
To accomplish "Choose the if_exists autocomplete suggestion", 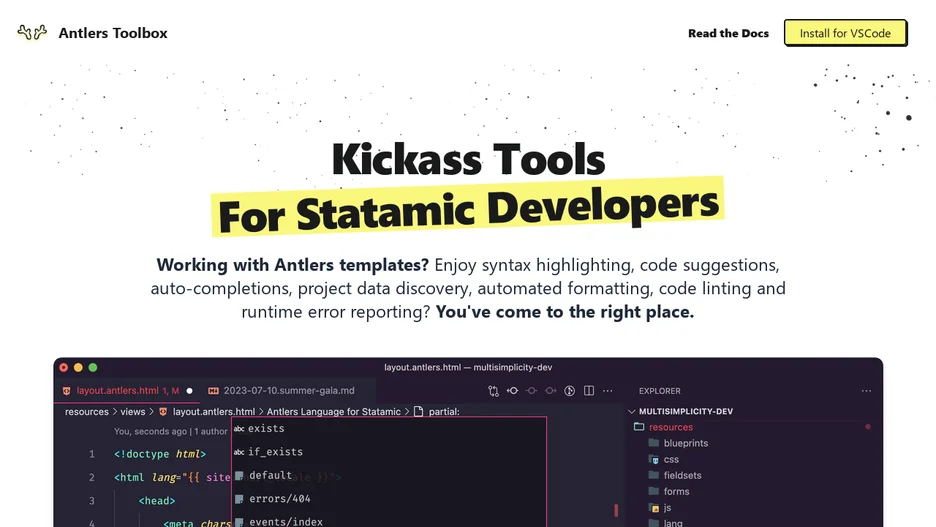I will pos(389,452).
